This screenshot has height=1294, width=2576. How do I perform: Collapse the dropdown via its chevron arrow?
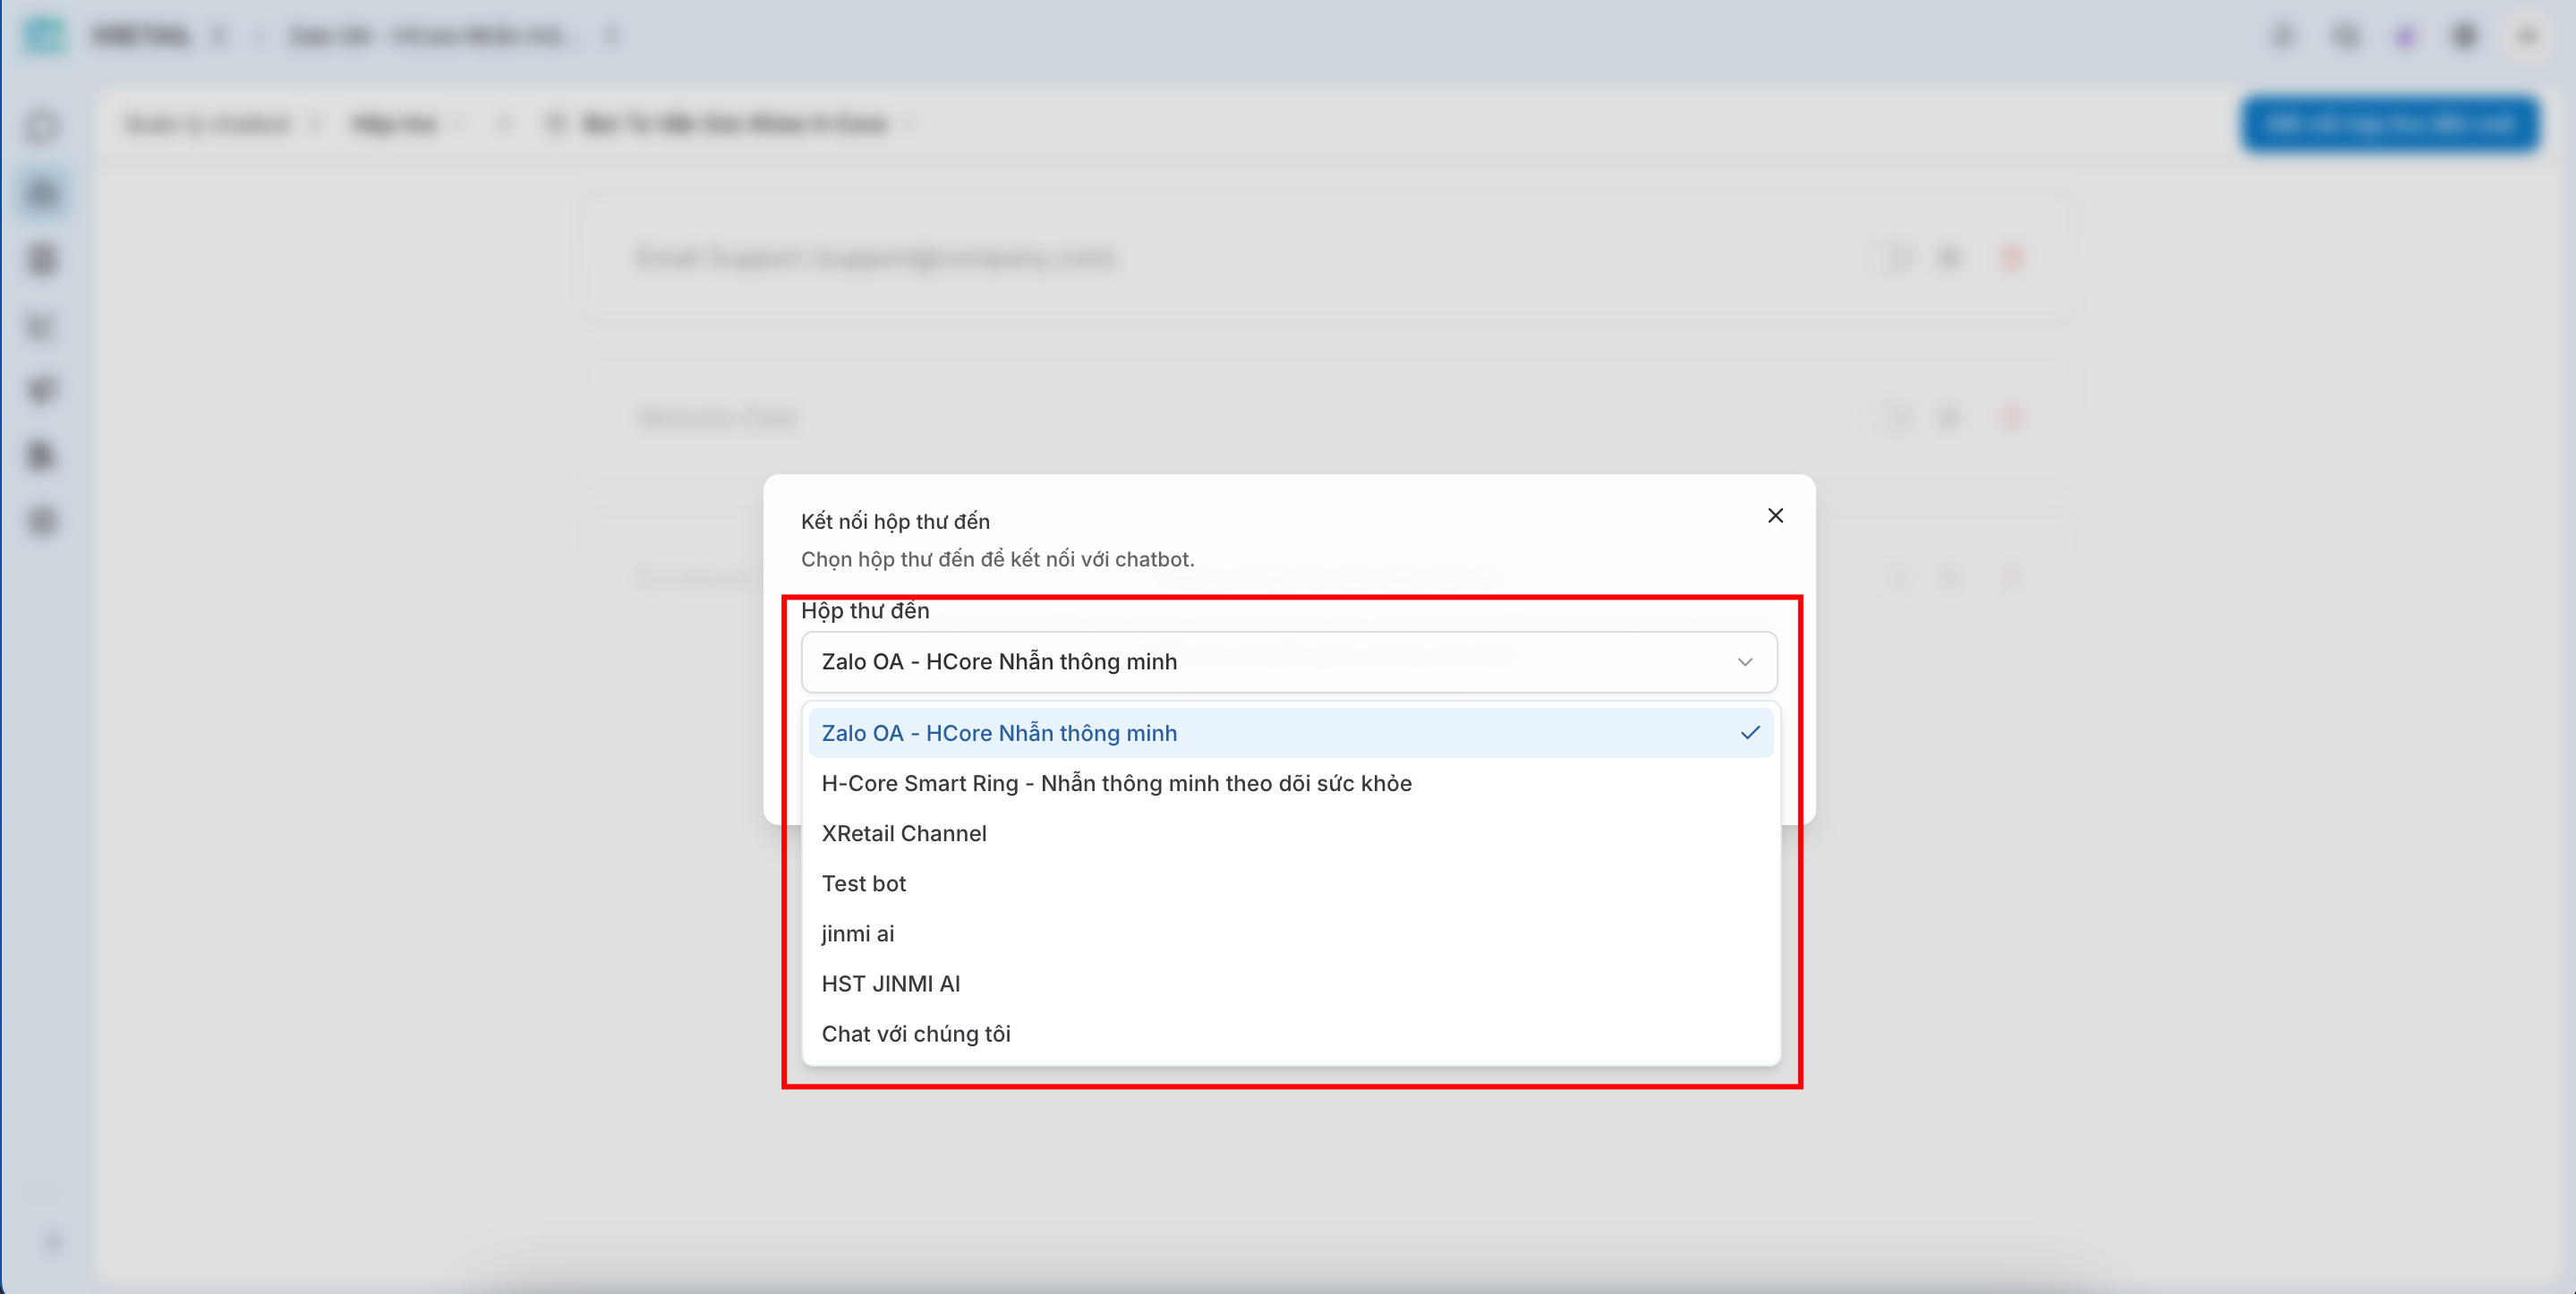[x=1745, y=662]
